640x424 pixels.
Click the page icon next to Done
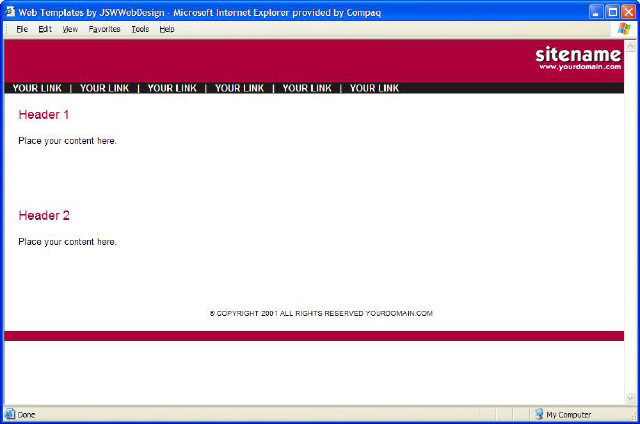(x=10, y=414)
